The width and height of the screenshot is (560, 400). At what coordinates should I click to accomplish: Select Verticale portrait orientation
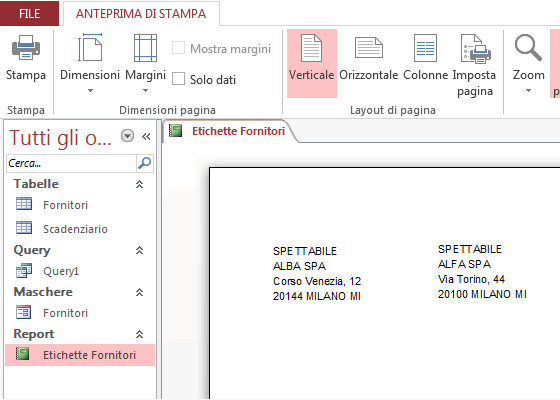tap(311, 63)
